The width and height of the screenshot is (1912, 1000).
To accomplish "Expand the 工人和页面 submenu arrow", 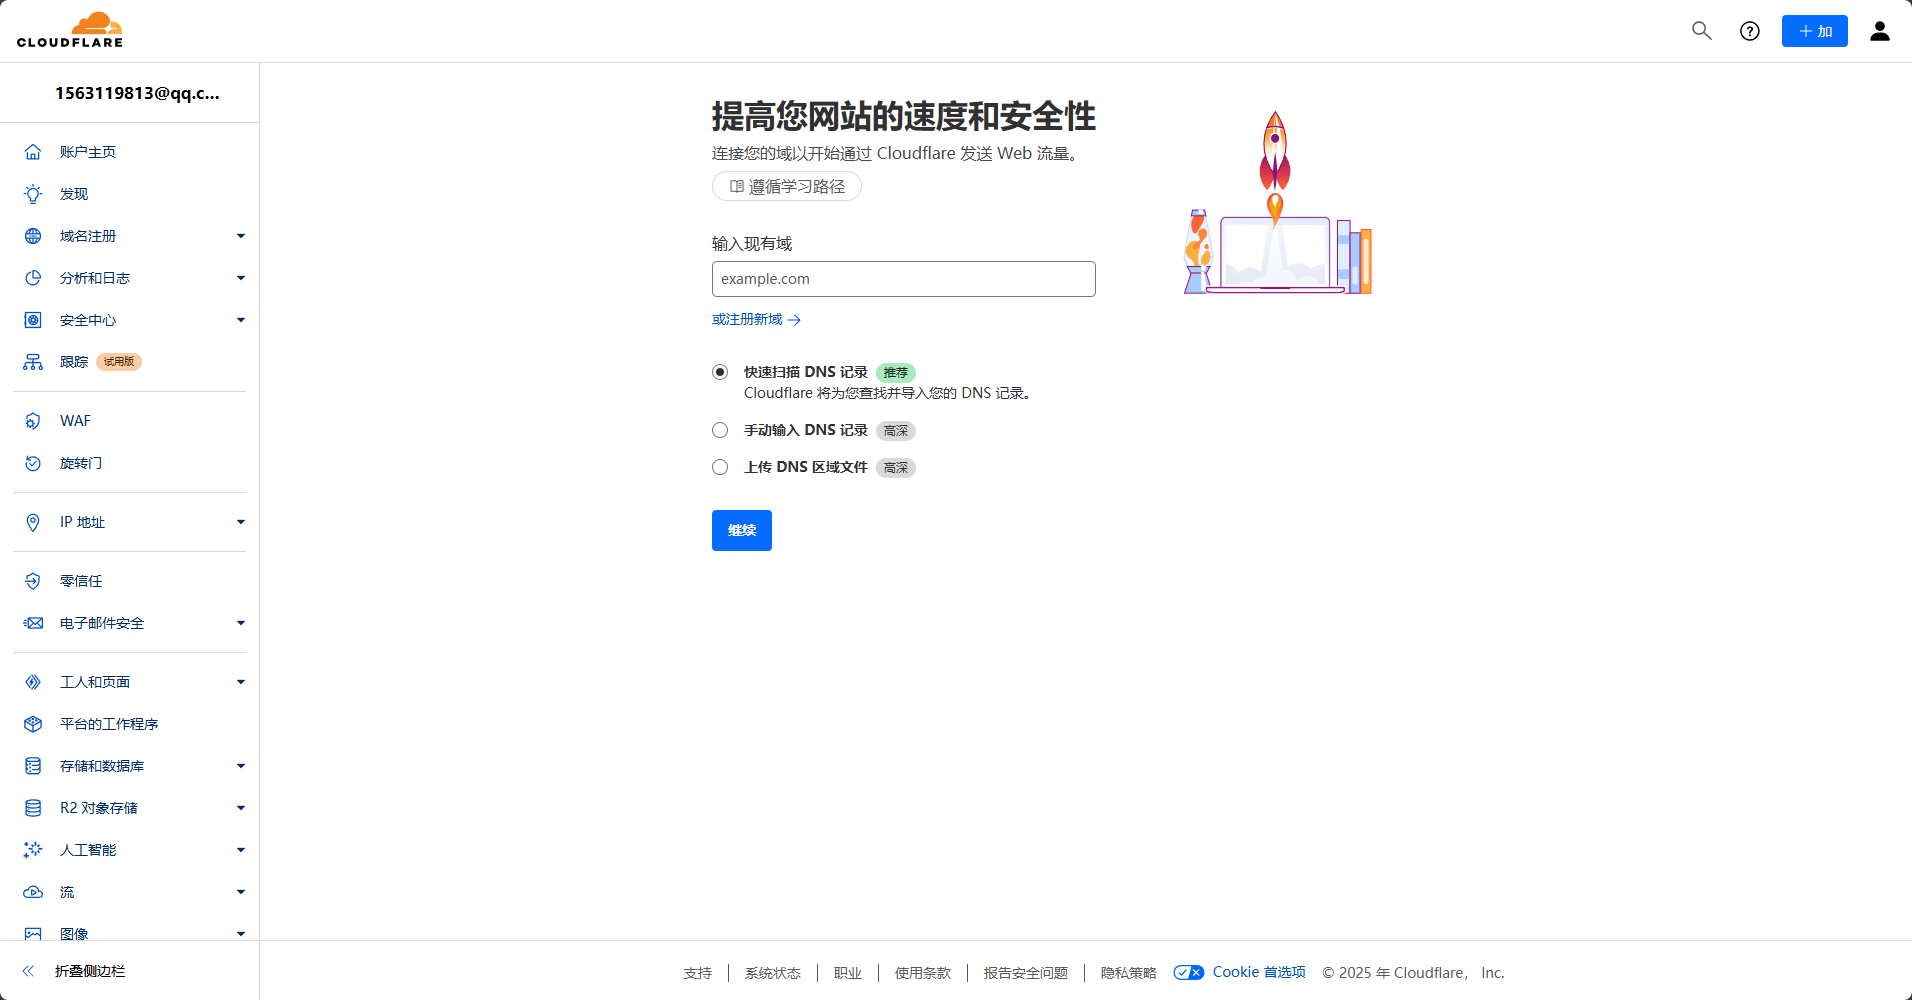I will pyautogui.click(x=241, y=682).
